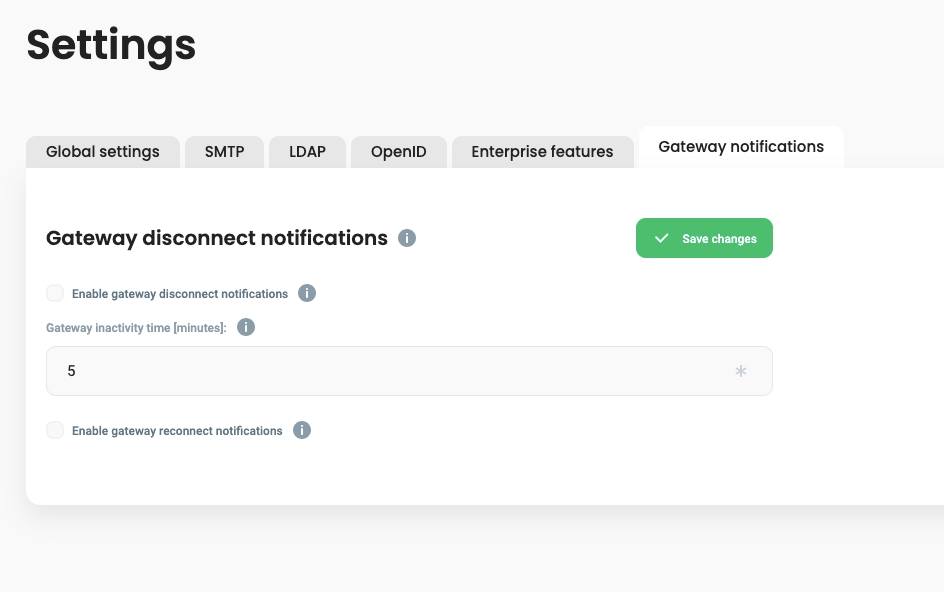Screen dimensions: 944x592
Task: Enable gateway disconnect notifications checkbox
Action: coord(55,293)
